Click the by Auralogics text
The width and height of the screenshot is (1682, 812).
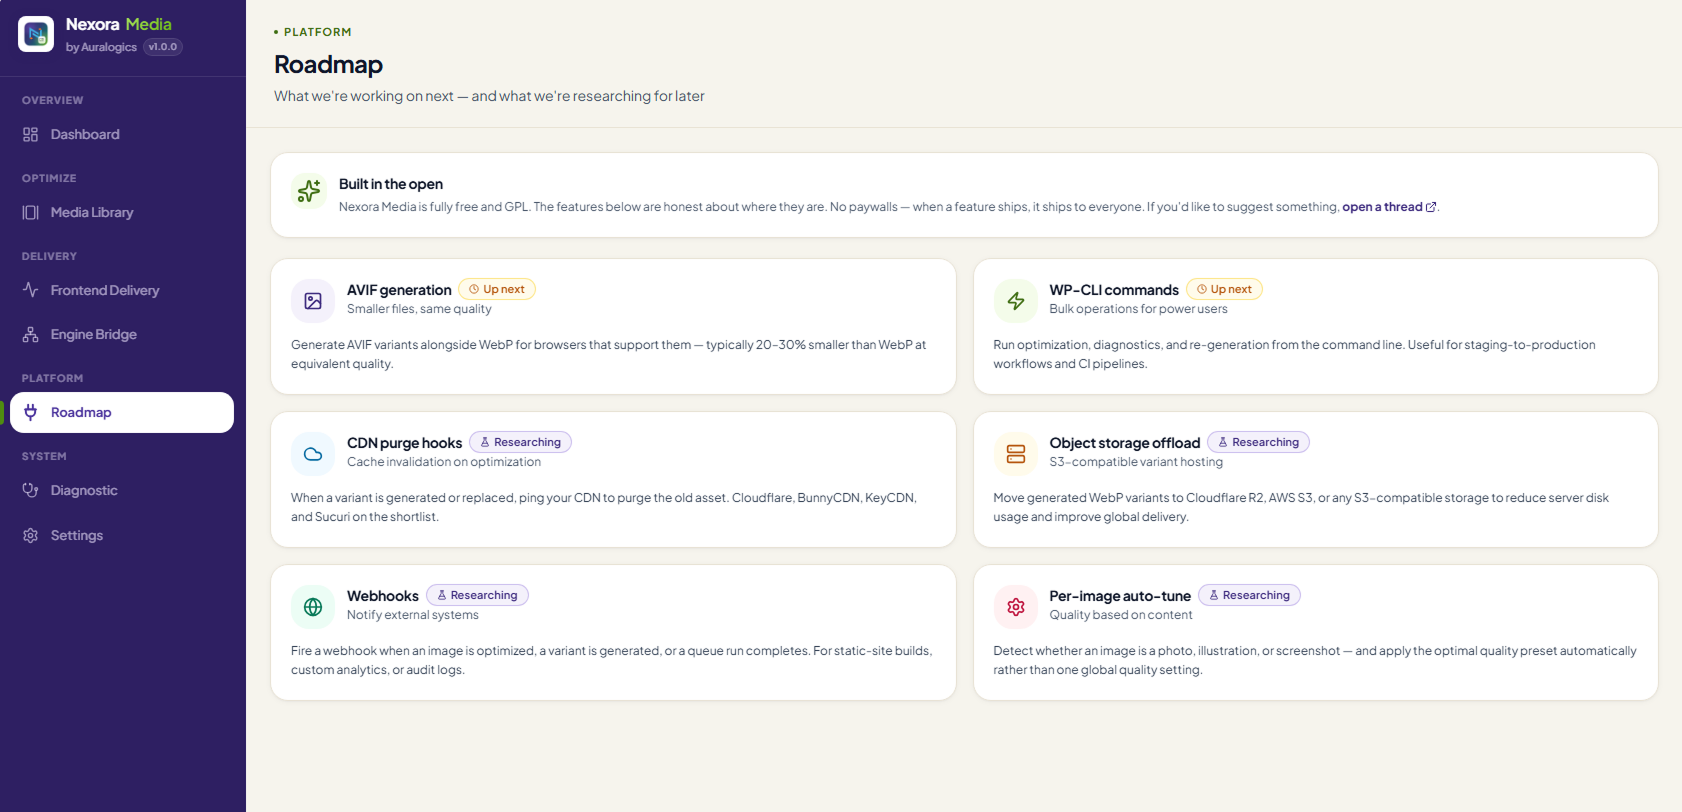click(x=101, y=47)
